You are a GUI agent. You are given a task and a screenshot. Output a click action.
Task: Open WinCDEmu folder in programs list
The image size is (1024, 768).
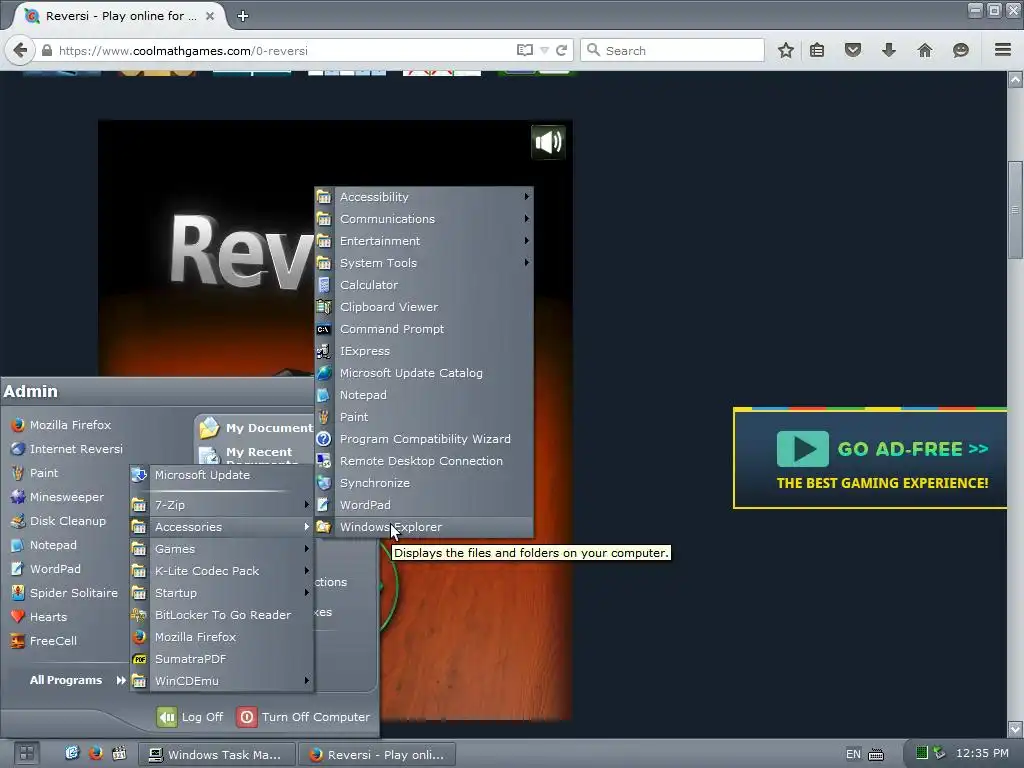221,681
